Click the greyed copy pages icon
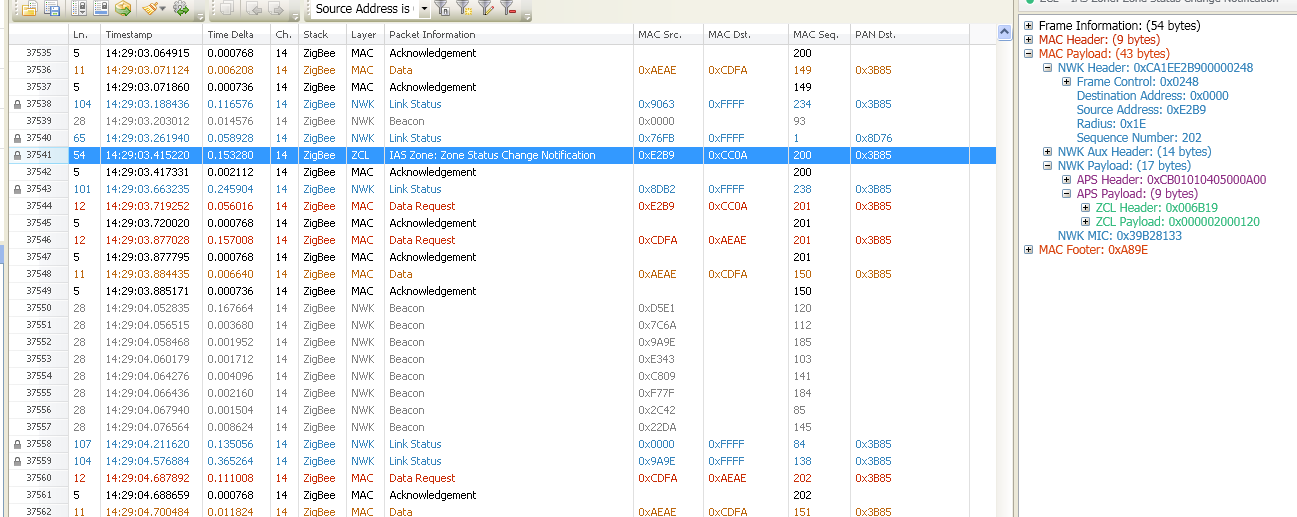 click(x=227, y=9)
